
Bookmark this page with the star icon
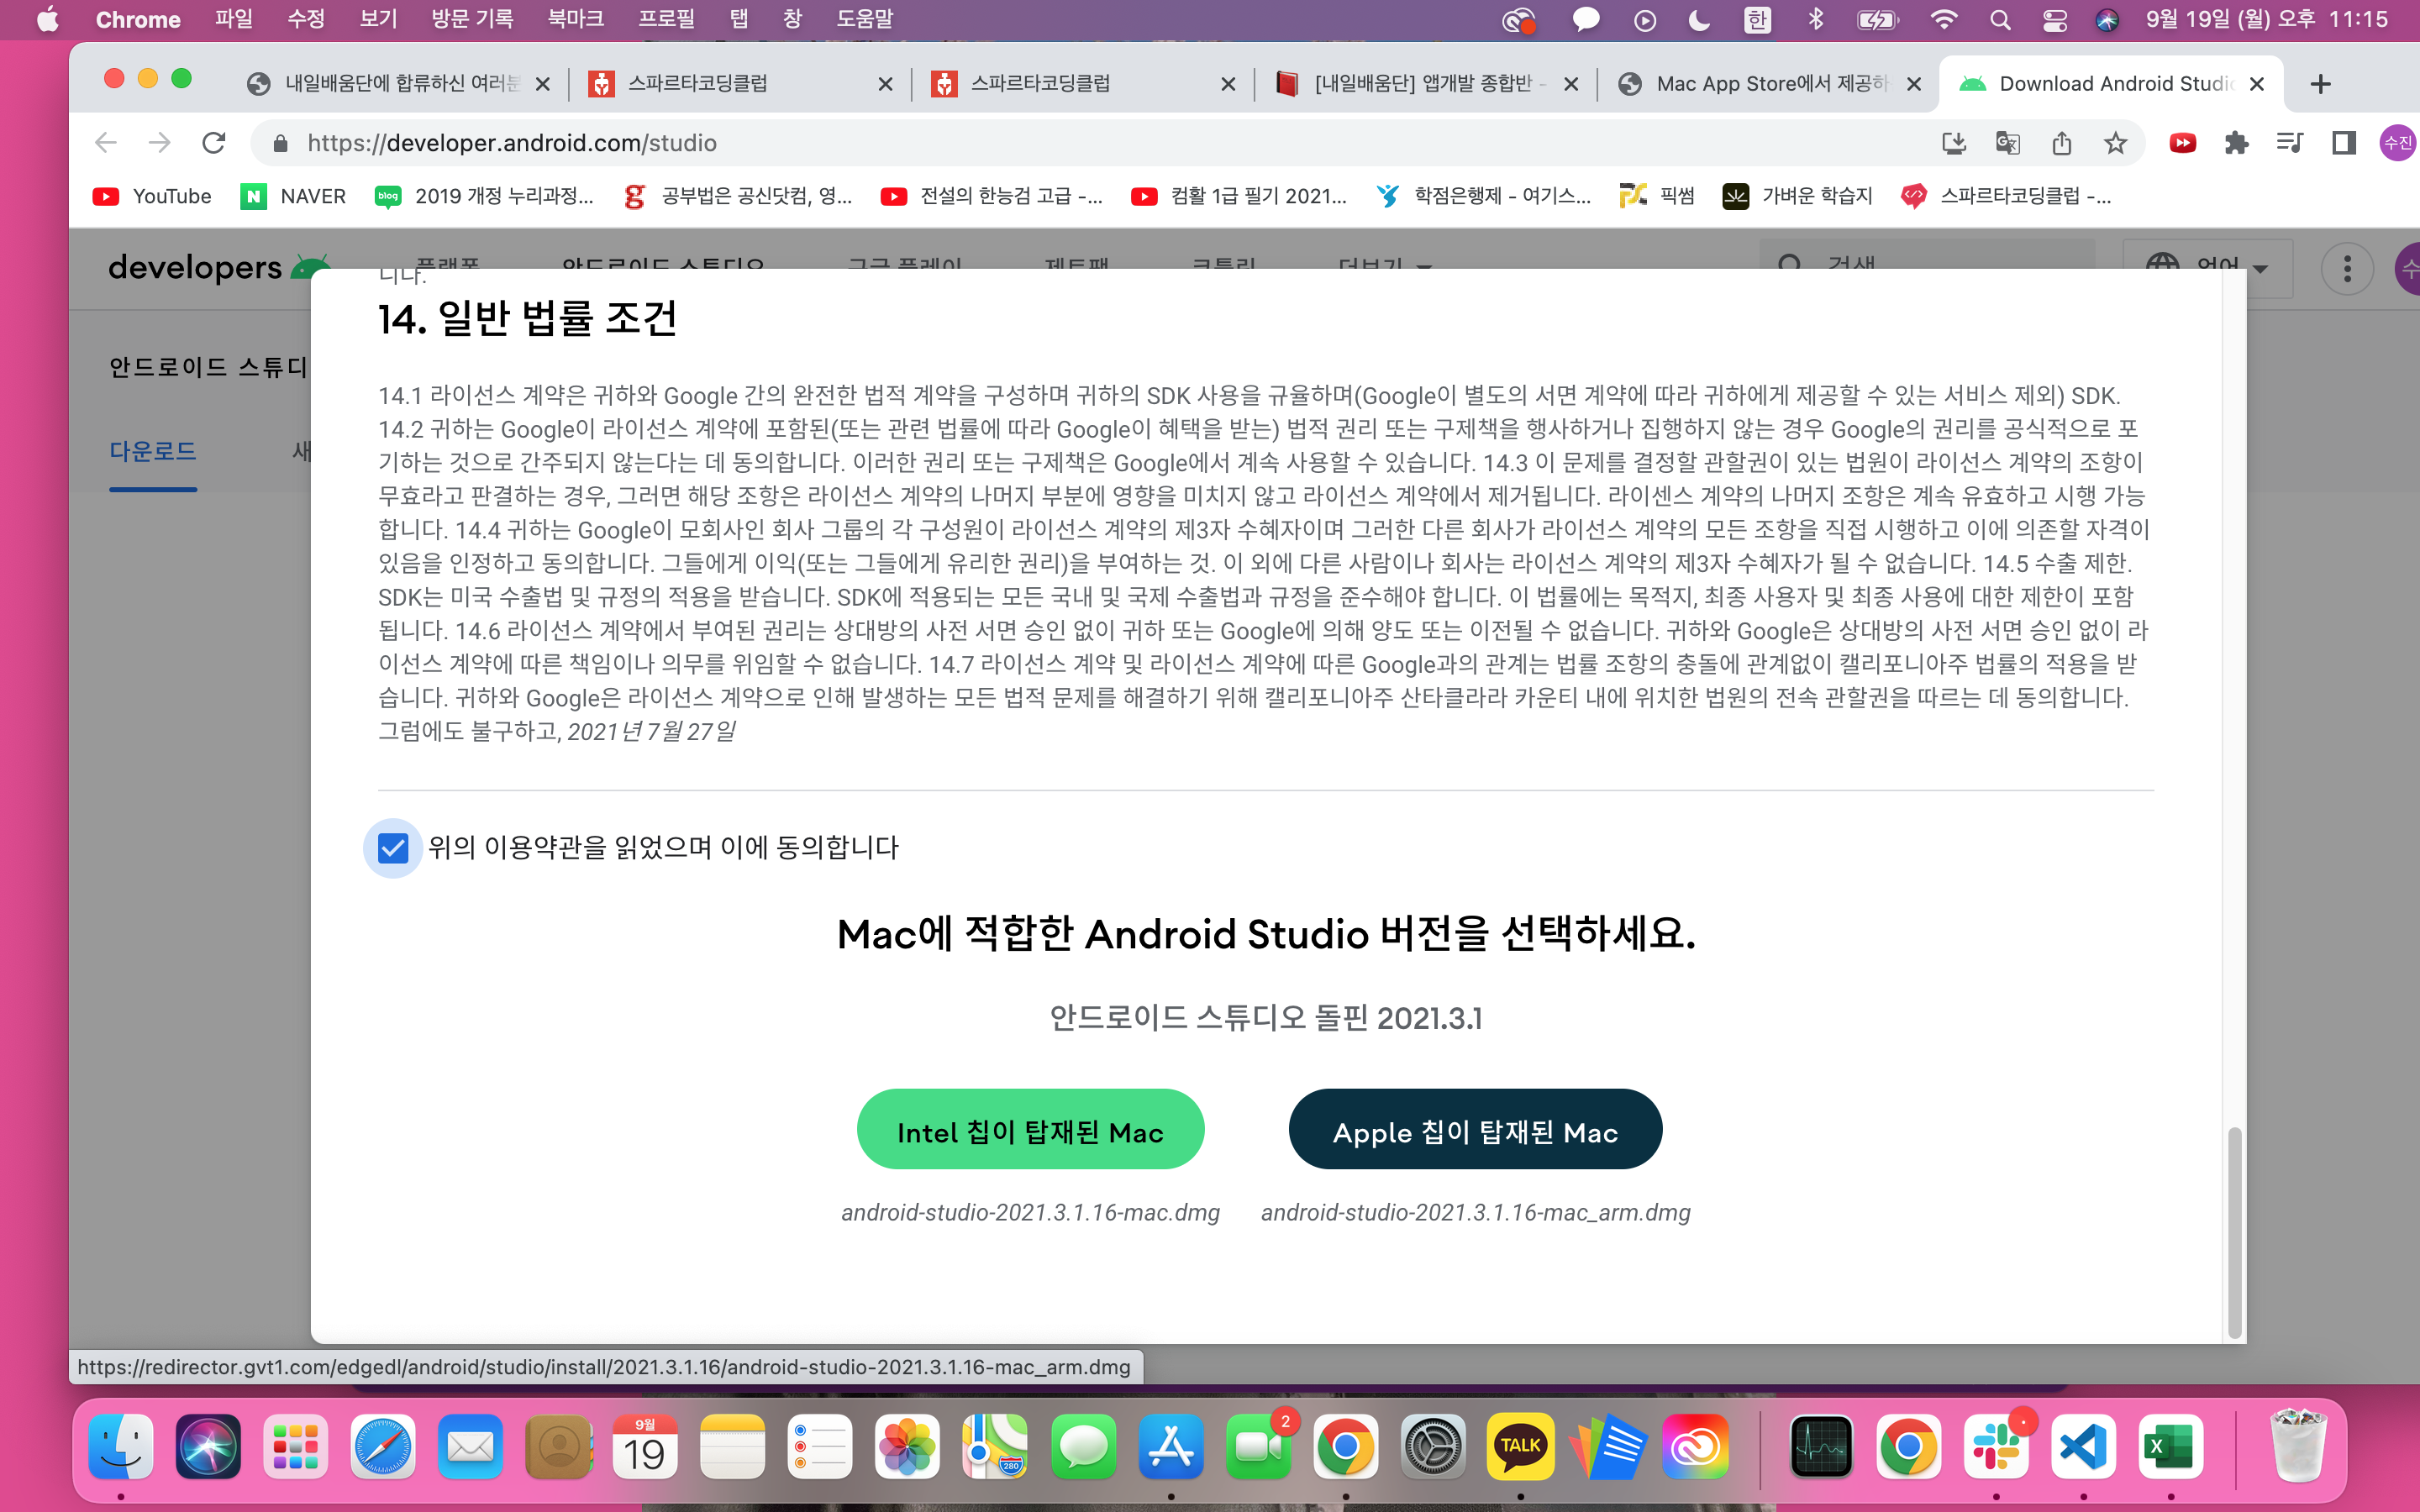tap(2116, 143)
